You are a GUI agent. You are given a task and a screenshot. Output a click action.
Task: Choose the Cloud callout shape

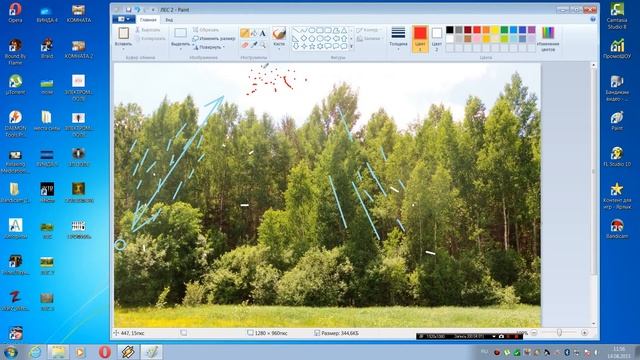click(344, 46)
